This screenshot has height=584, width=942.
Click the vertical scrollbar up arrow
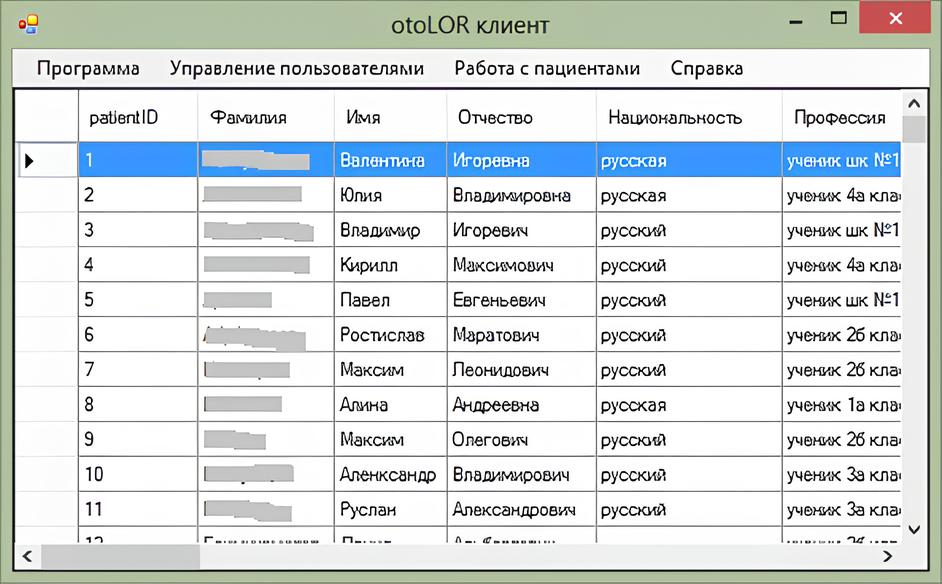(x=913, y=102)
